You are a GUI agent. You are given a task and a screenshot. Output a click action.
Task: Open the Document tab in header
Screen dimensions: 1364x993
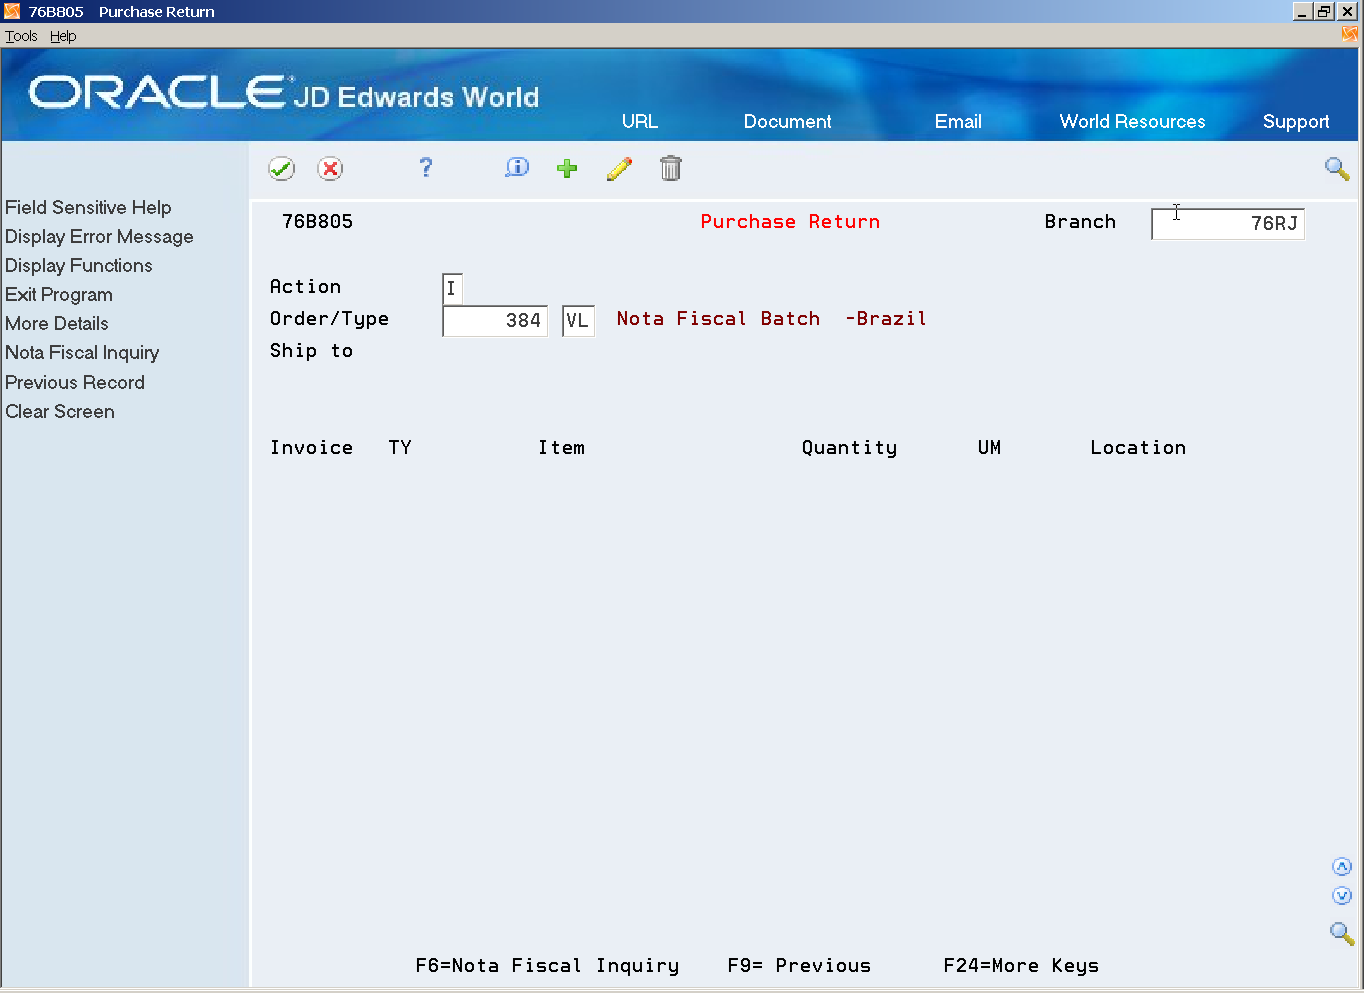pyautogui.click(x=787, y=121)
